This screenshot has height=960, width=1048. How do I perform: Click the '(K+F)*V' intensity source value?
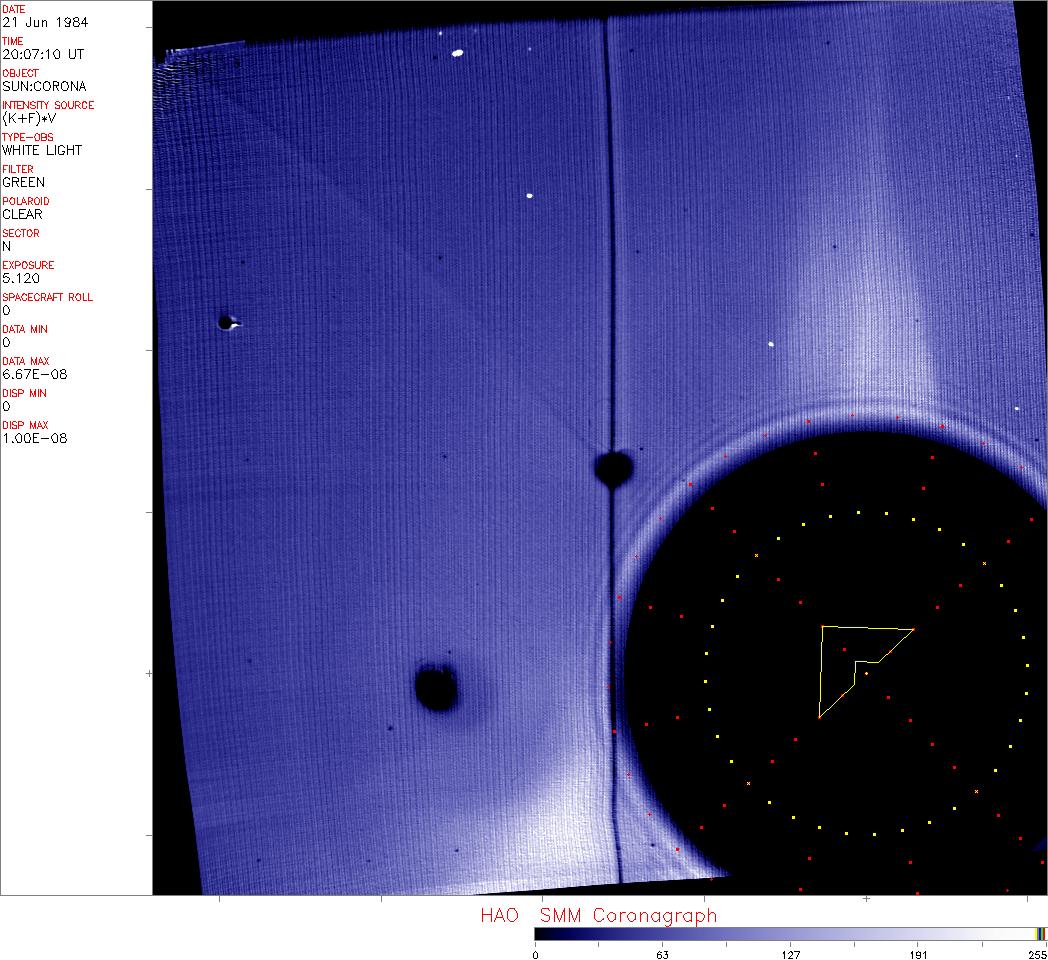[29, 118]
